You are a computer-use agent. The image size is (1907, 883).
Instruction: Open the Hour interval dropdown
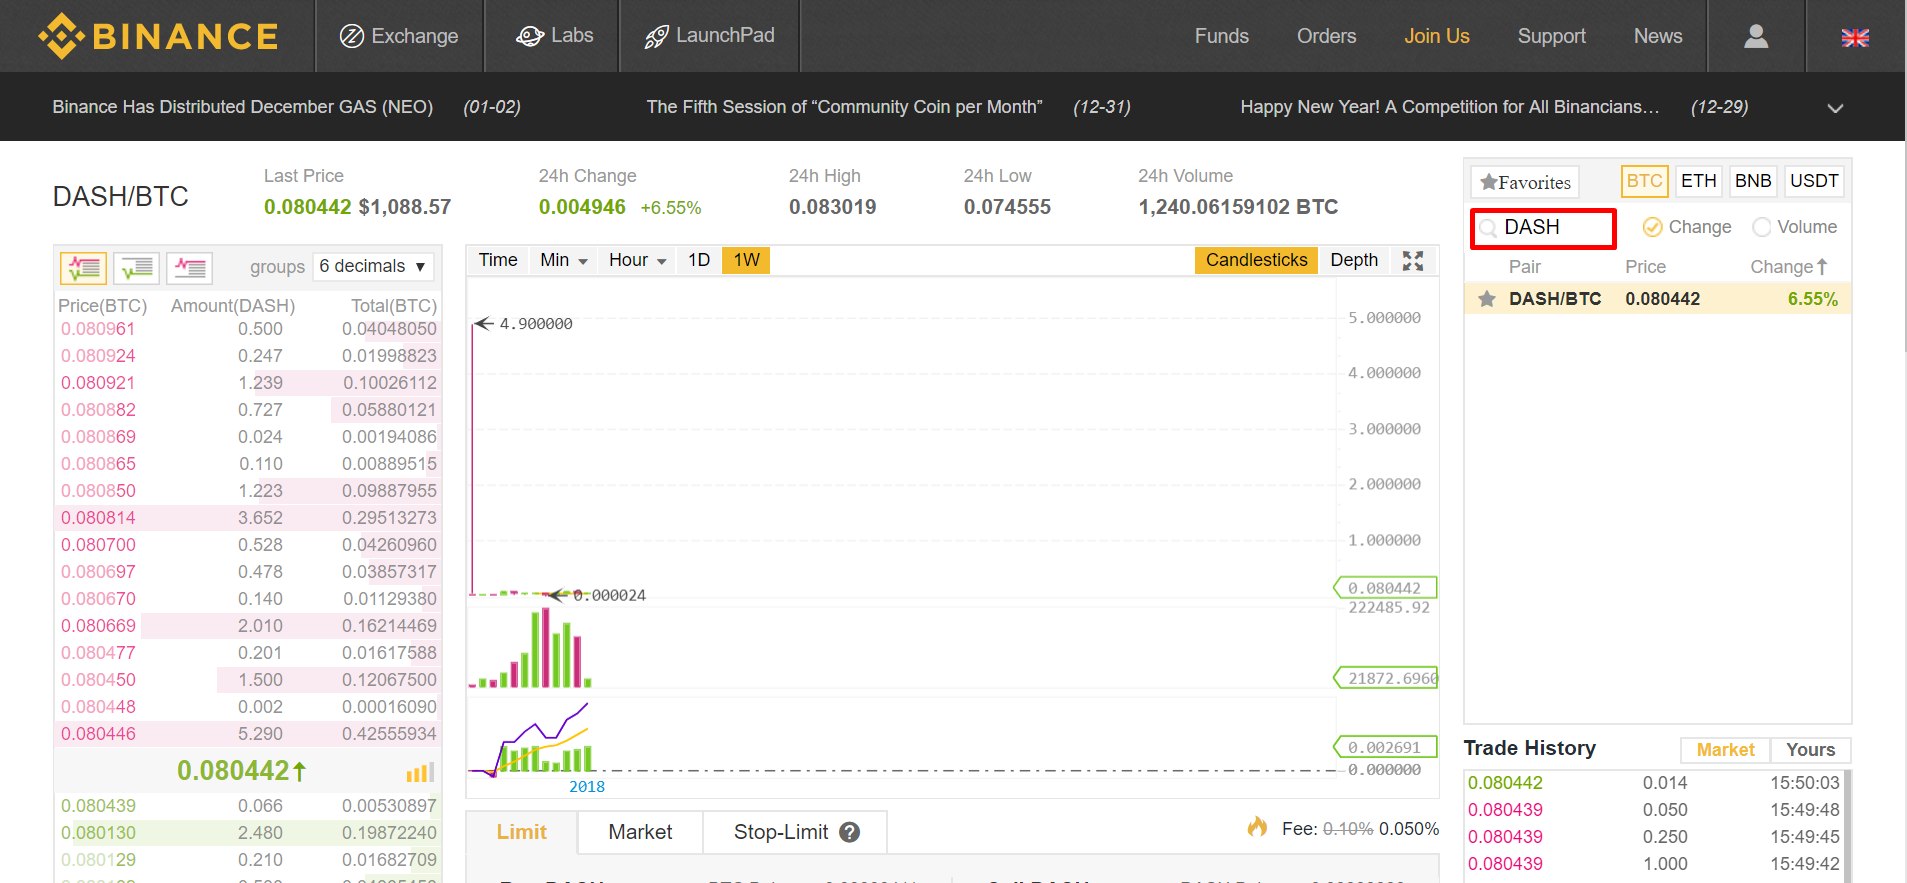pyautogui.click(x=637, y=260)
